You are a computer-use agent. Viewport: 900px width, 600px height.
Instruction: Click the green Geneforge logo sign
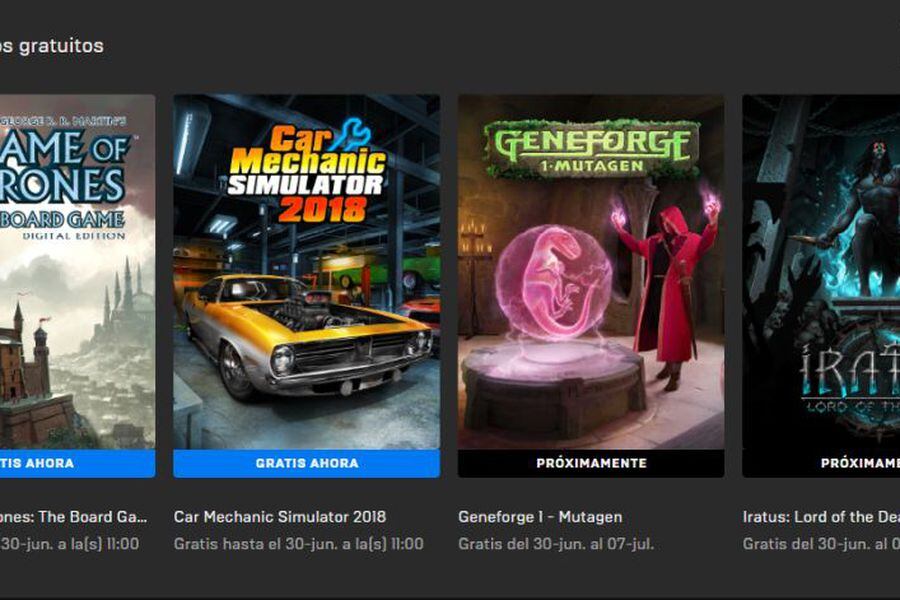(591, 149)
